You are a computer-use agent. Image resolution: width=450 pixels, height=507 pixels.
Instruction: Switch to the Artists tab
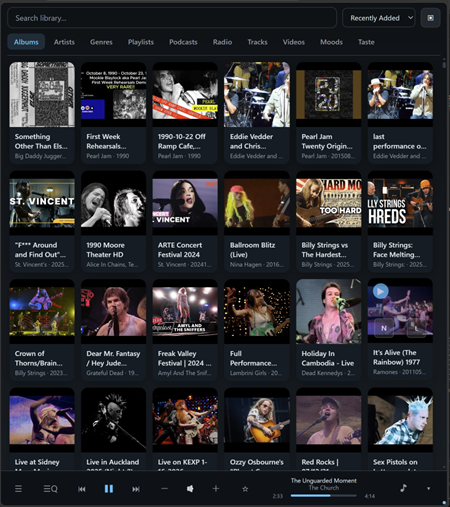point(64,42)
